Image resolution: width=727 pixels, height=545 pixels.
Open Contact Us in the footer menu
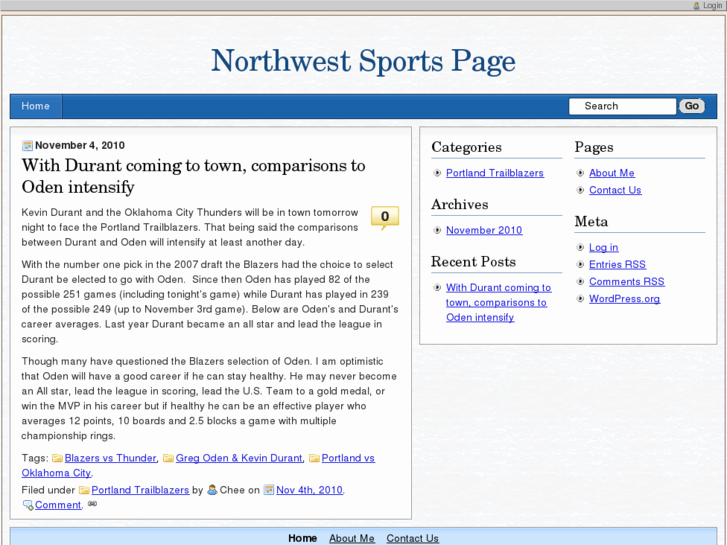(413, 538)
